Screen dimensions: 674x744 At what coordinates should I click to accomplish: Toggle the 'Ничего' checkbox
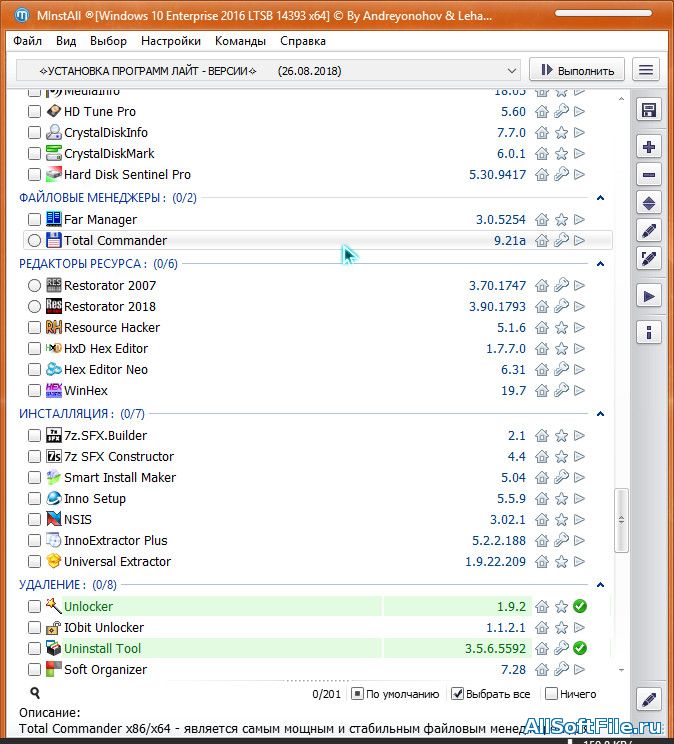(x=551, y=694)
